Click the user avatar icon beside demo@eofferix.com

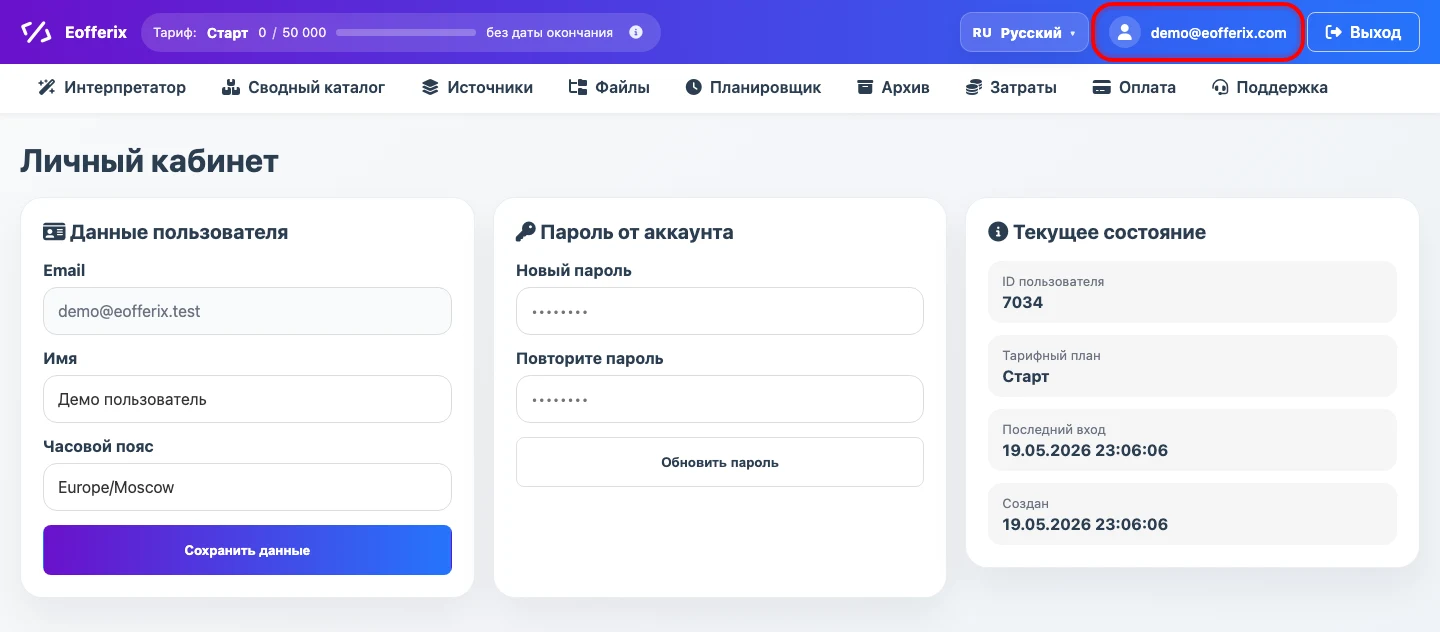point(1125,32)
